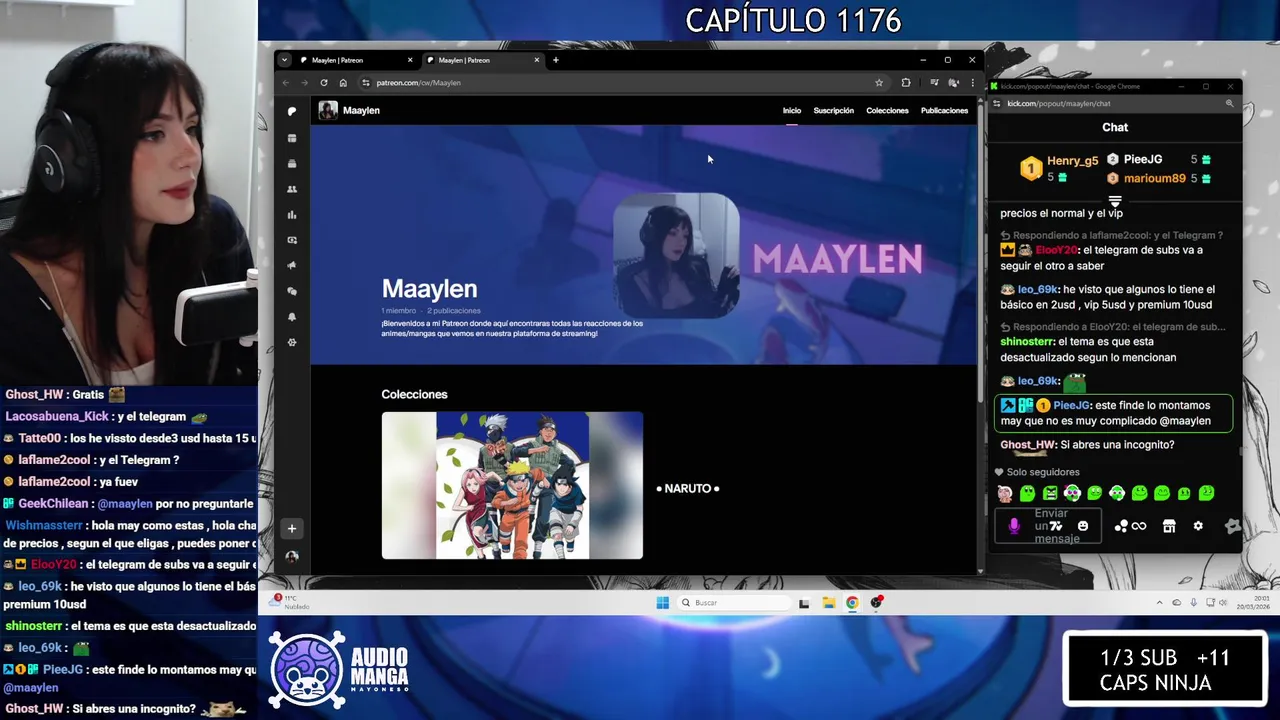Open the chats bubble icon in Patreon sidebar
Screen dimensions: 1280x720
pos(292,291)
